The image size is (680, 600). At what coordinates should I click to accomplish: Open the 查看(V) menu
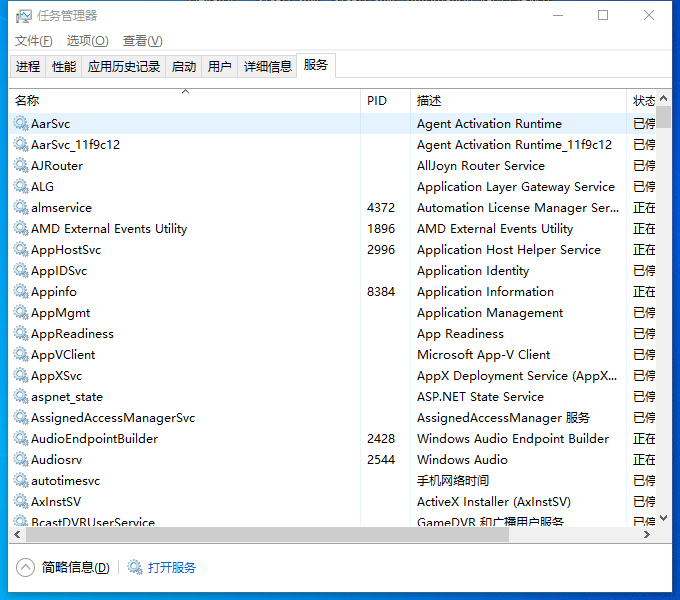point(142,41)
